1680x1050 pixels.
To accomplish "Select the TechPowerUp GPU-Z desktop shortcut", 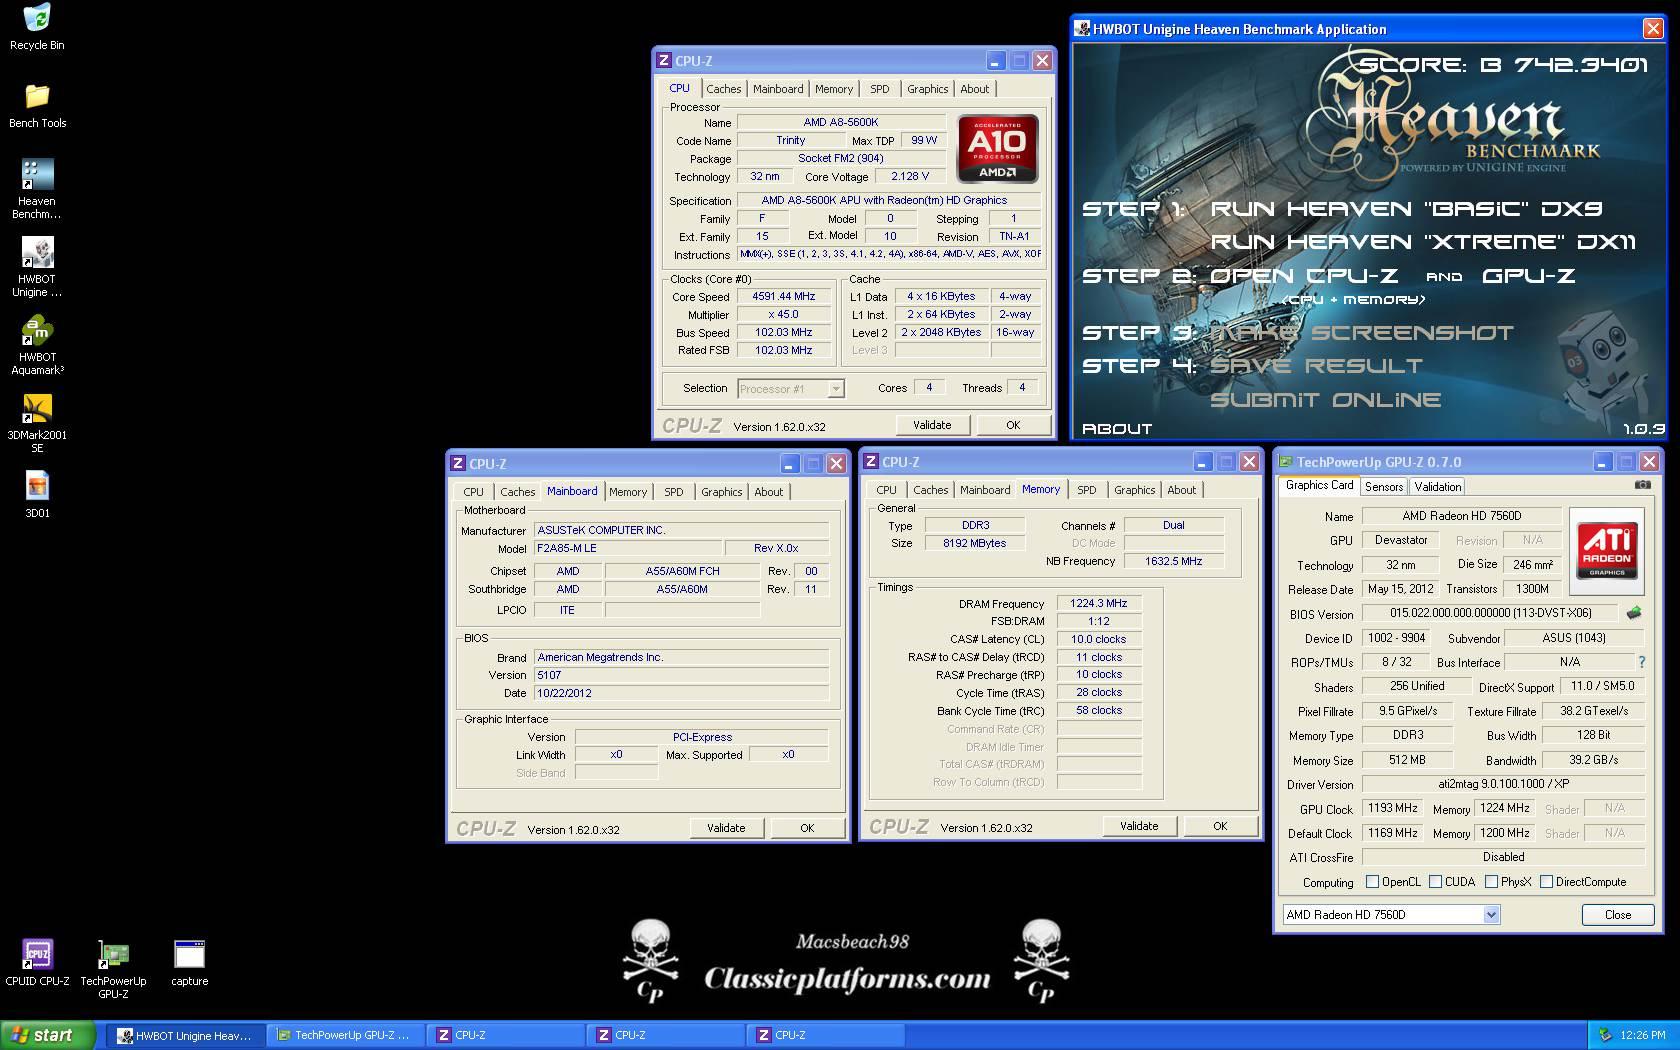I will 113,969.
